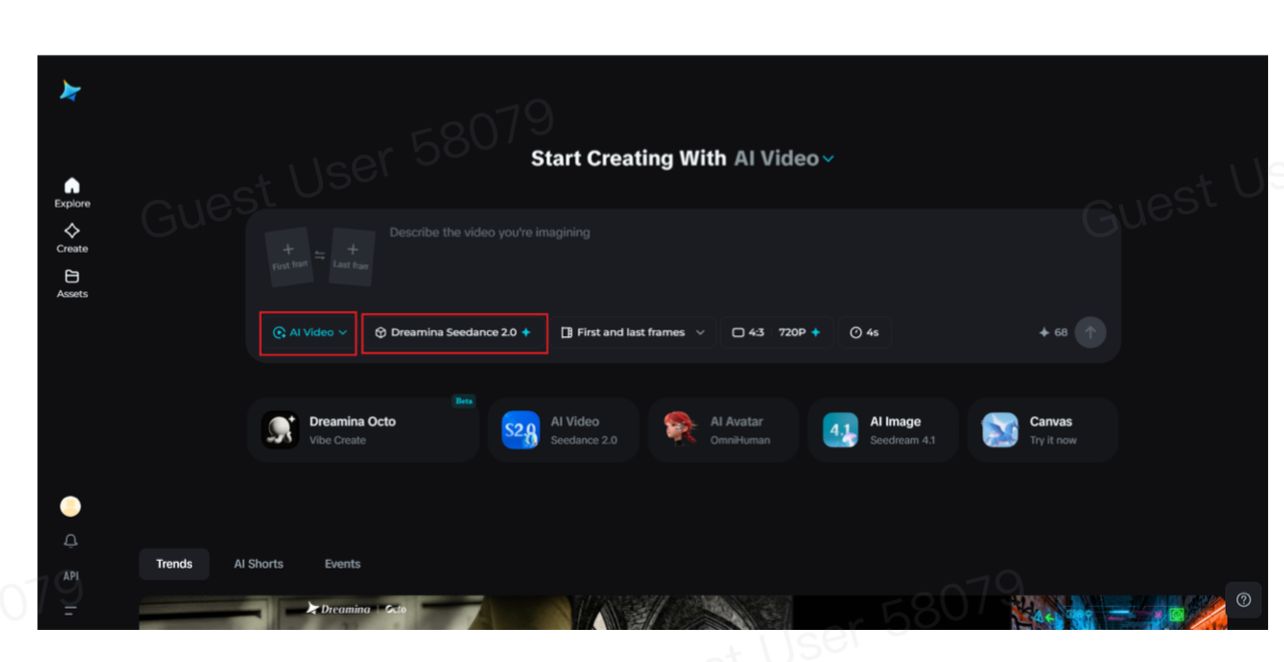This screenshot has height=662, width=1284.
Task: Switch to the AI Shorts tab
Action: pos(258,564)
